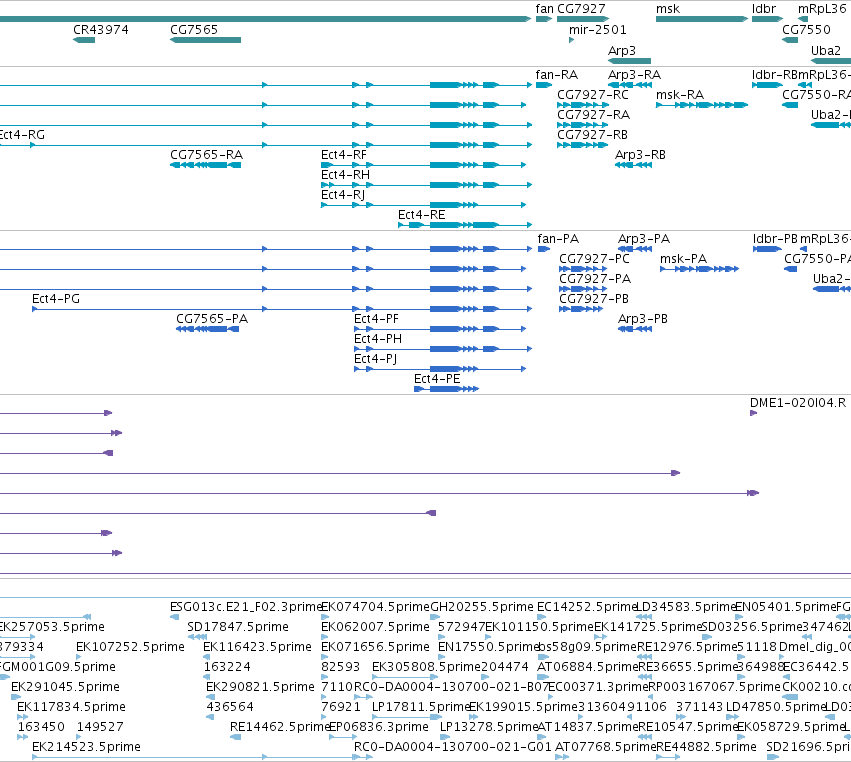Select the ldbr-PB protein label
Image resolution: width=851 pixels, height=762 pixels.
tap(775, 238)
